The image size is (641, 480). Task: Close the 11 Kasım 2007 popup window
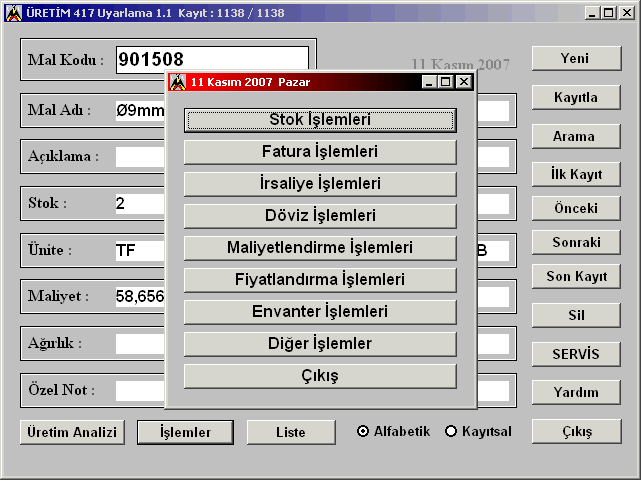point(463,81)
